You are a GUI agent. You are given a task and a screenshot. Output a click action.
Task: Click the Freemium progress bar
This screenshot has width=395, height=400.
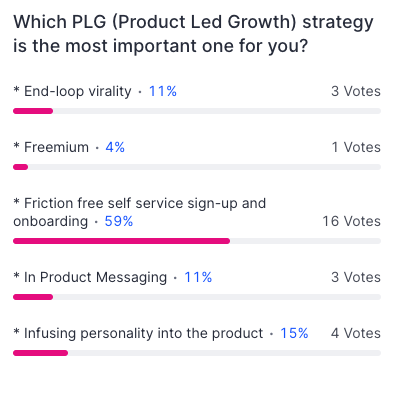[197, 167]
